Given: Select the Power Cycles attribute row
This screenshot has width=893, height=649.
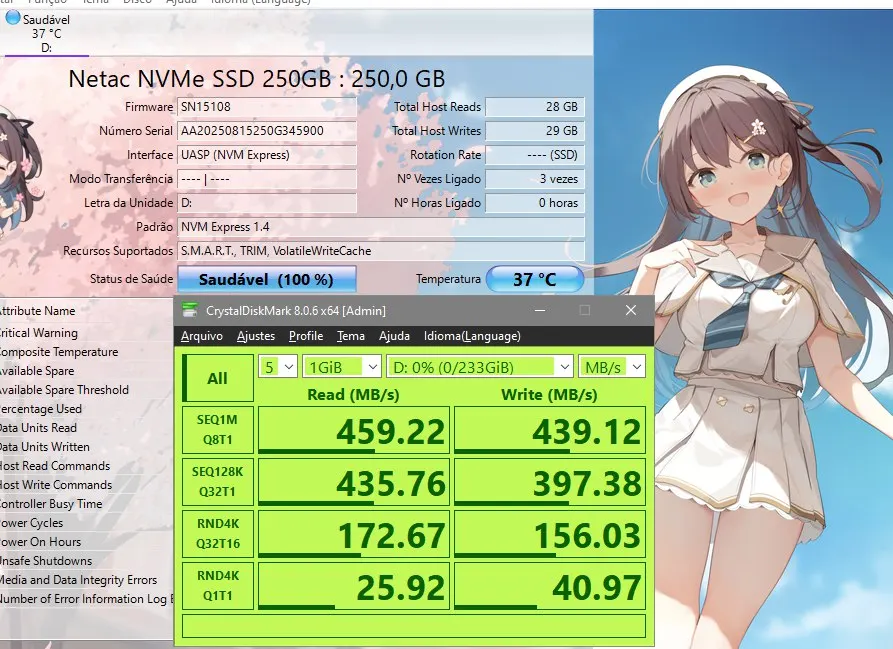Looking at the screenshot, I should (x=87, y=523).
